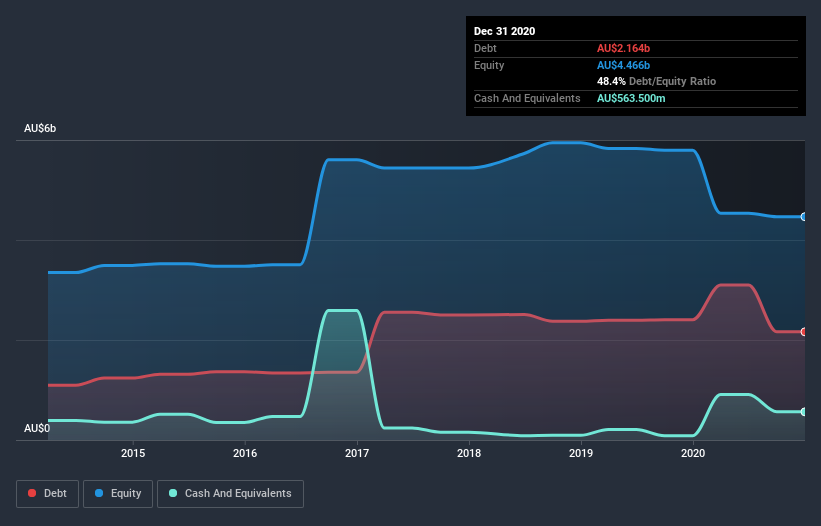Click the AU$4.466b equity value

coord(623,65)
